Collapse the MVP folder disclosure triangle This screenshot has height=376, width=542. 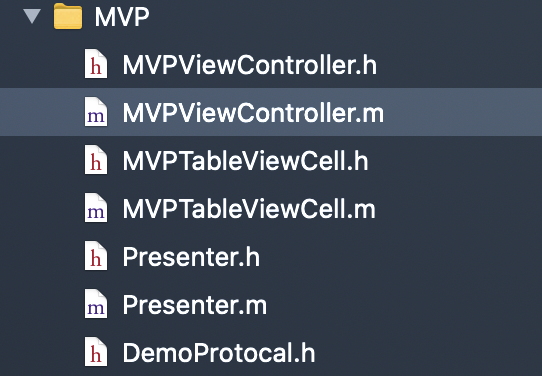(x=32, y=16)
